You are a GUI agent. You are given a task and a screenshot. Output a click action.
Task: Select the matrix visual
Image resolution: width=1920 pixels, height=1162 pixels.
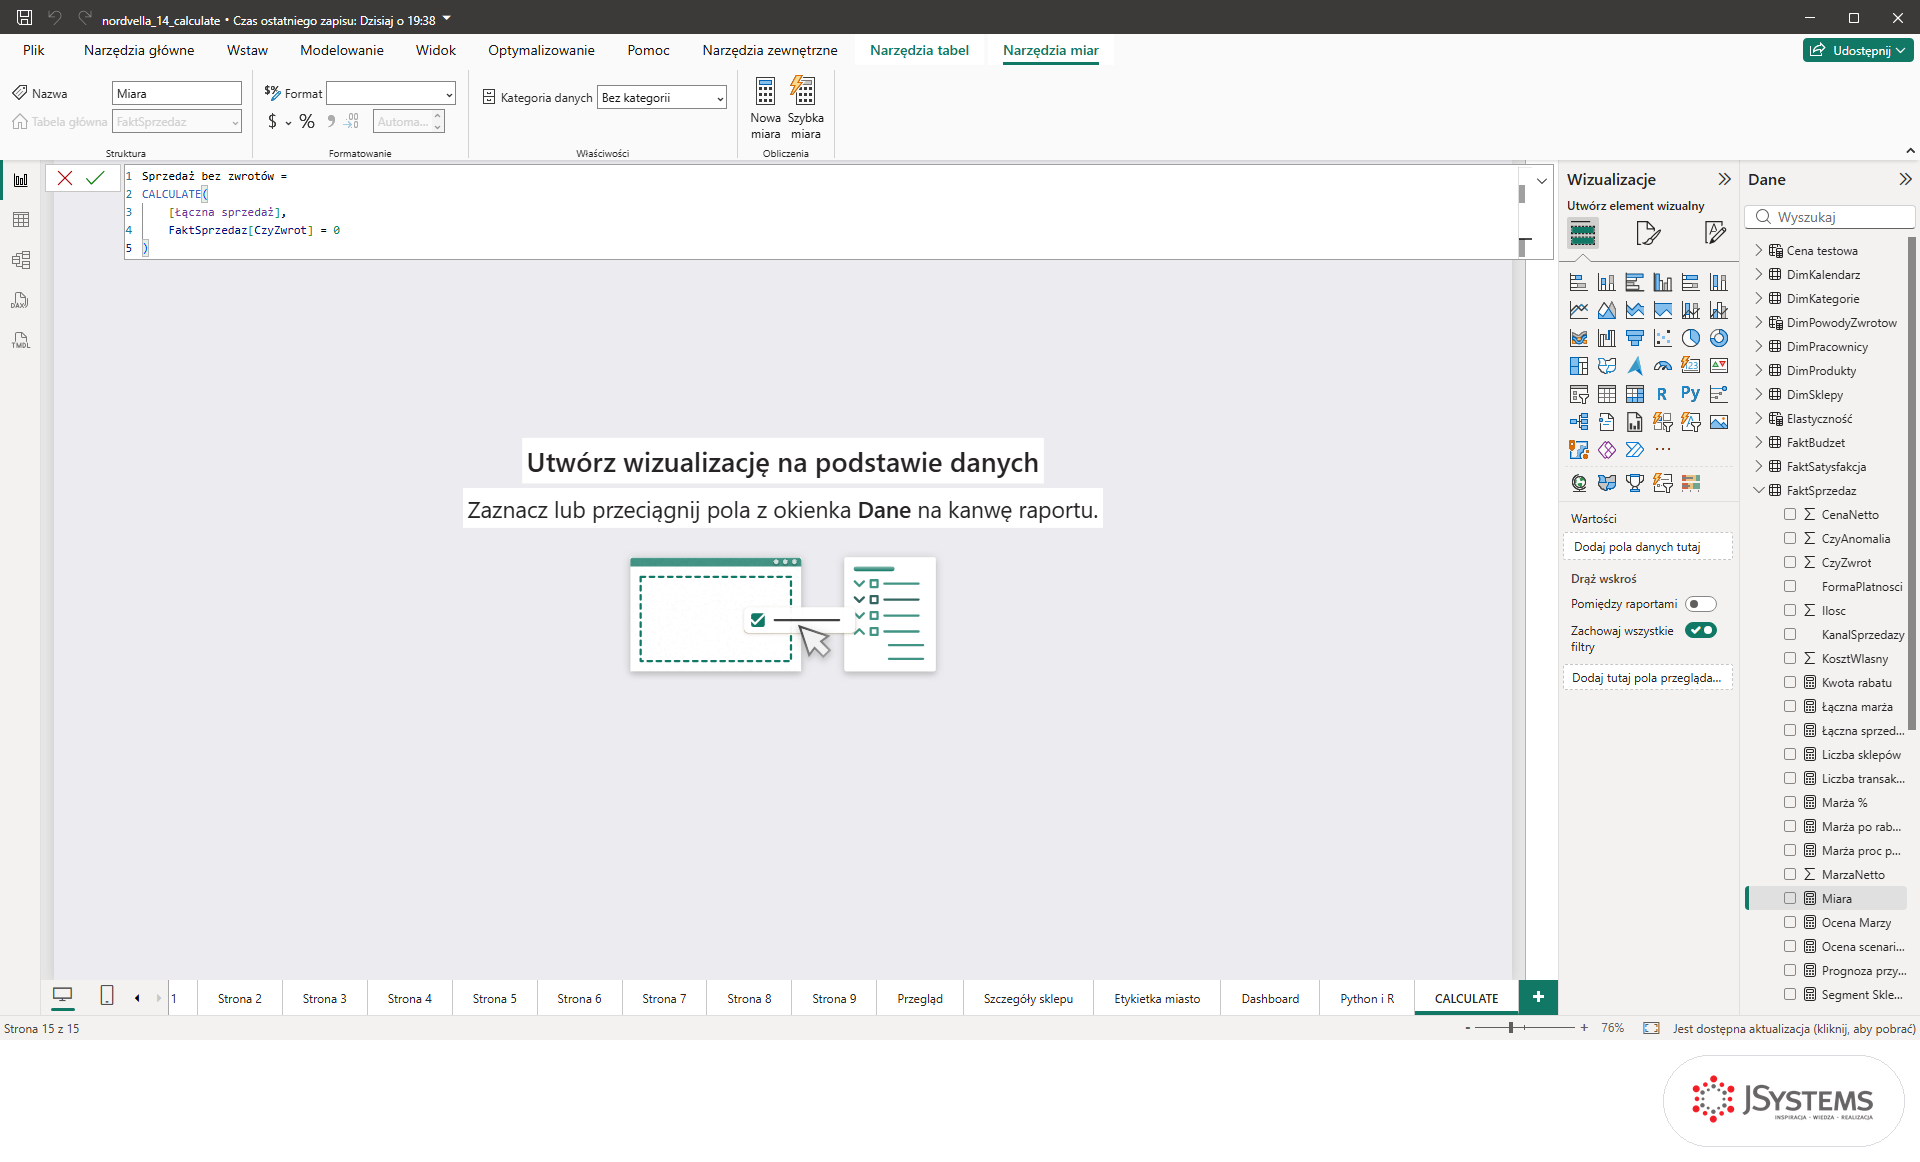(1634, 394)
